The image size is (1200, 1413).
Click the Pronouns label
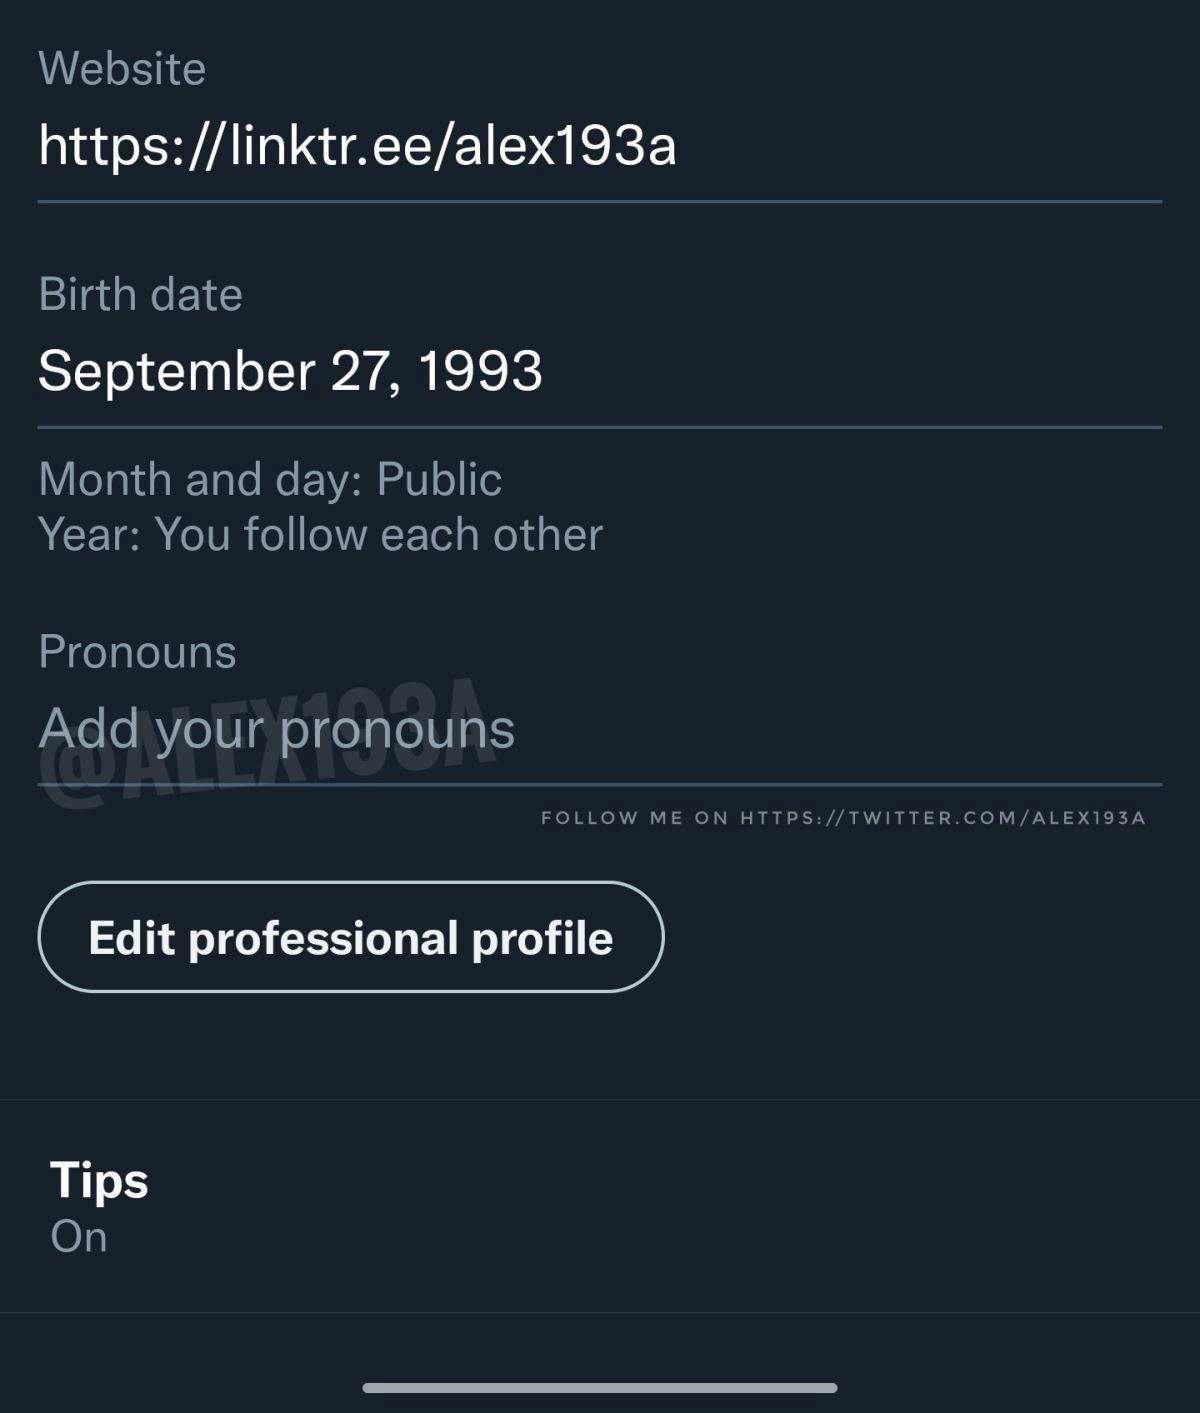[137, 652]
